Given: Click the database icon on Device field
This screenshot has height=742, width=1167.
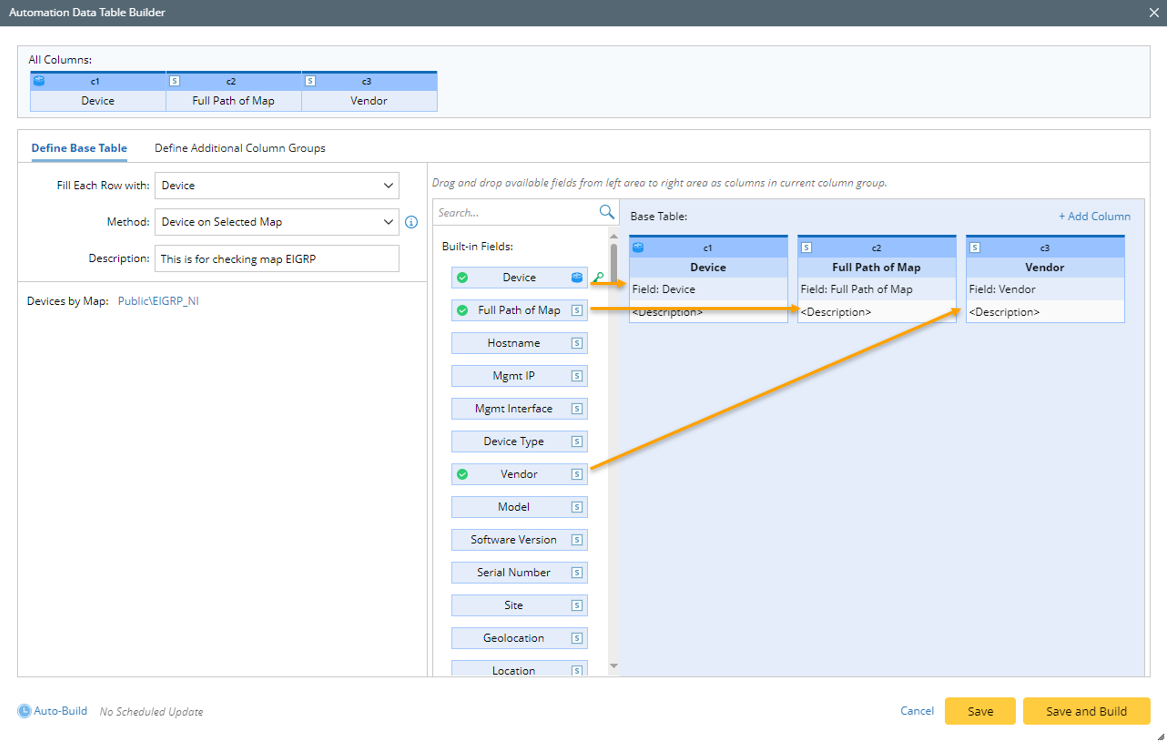Looking at the screenshot, I should [577, 278].
